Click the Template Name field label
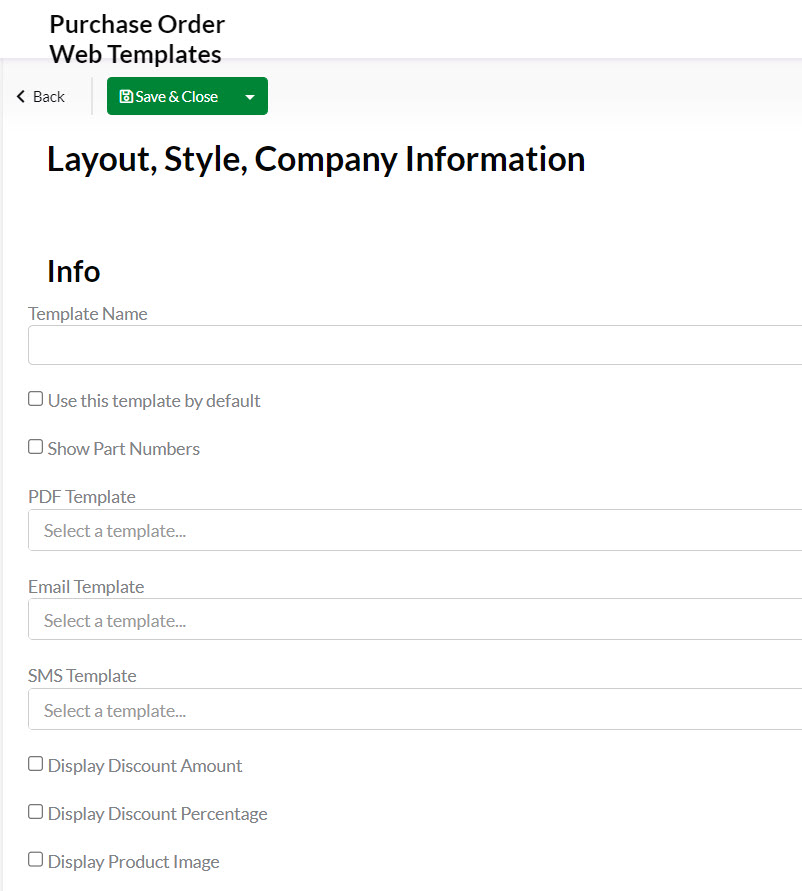The width and height of the screenshot is (802, 891). point(88,314)
